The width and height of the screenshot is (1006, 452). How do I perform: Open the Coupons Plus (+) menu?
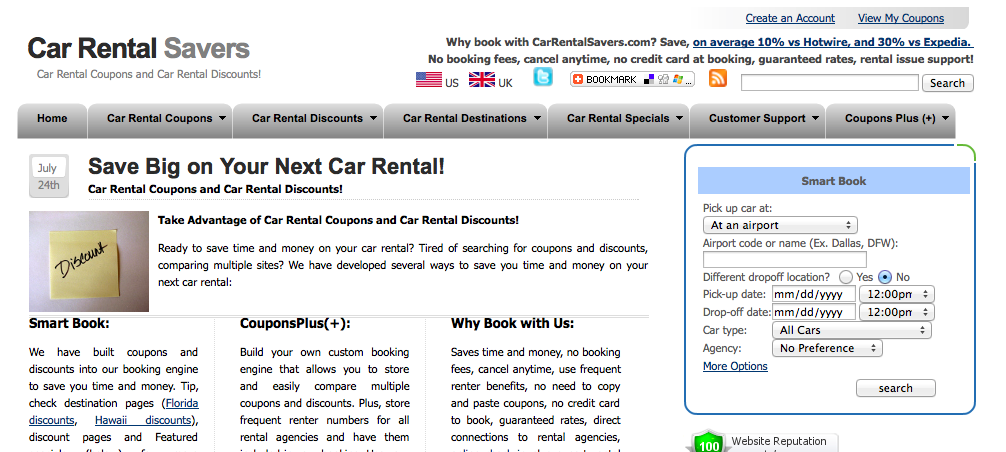[891, 121]
